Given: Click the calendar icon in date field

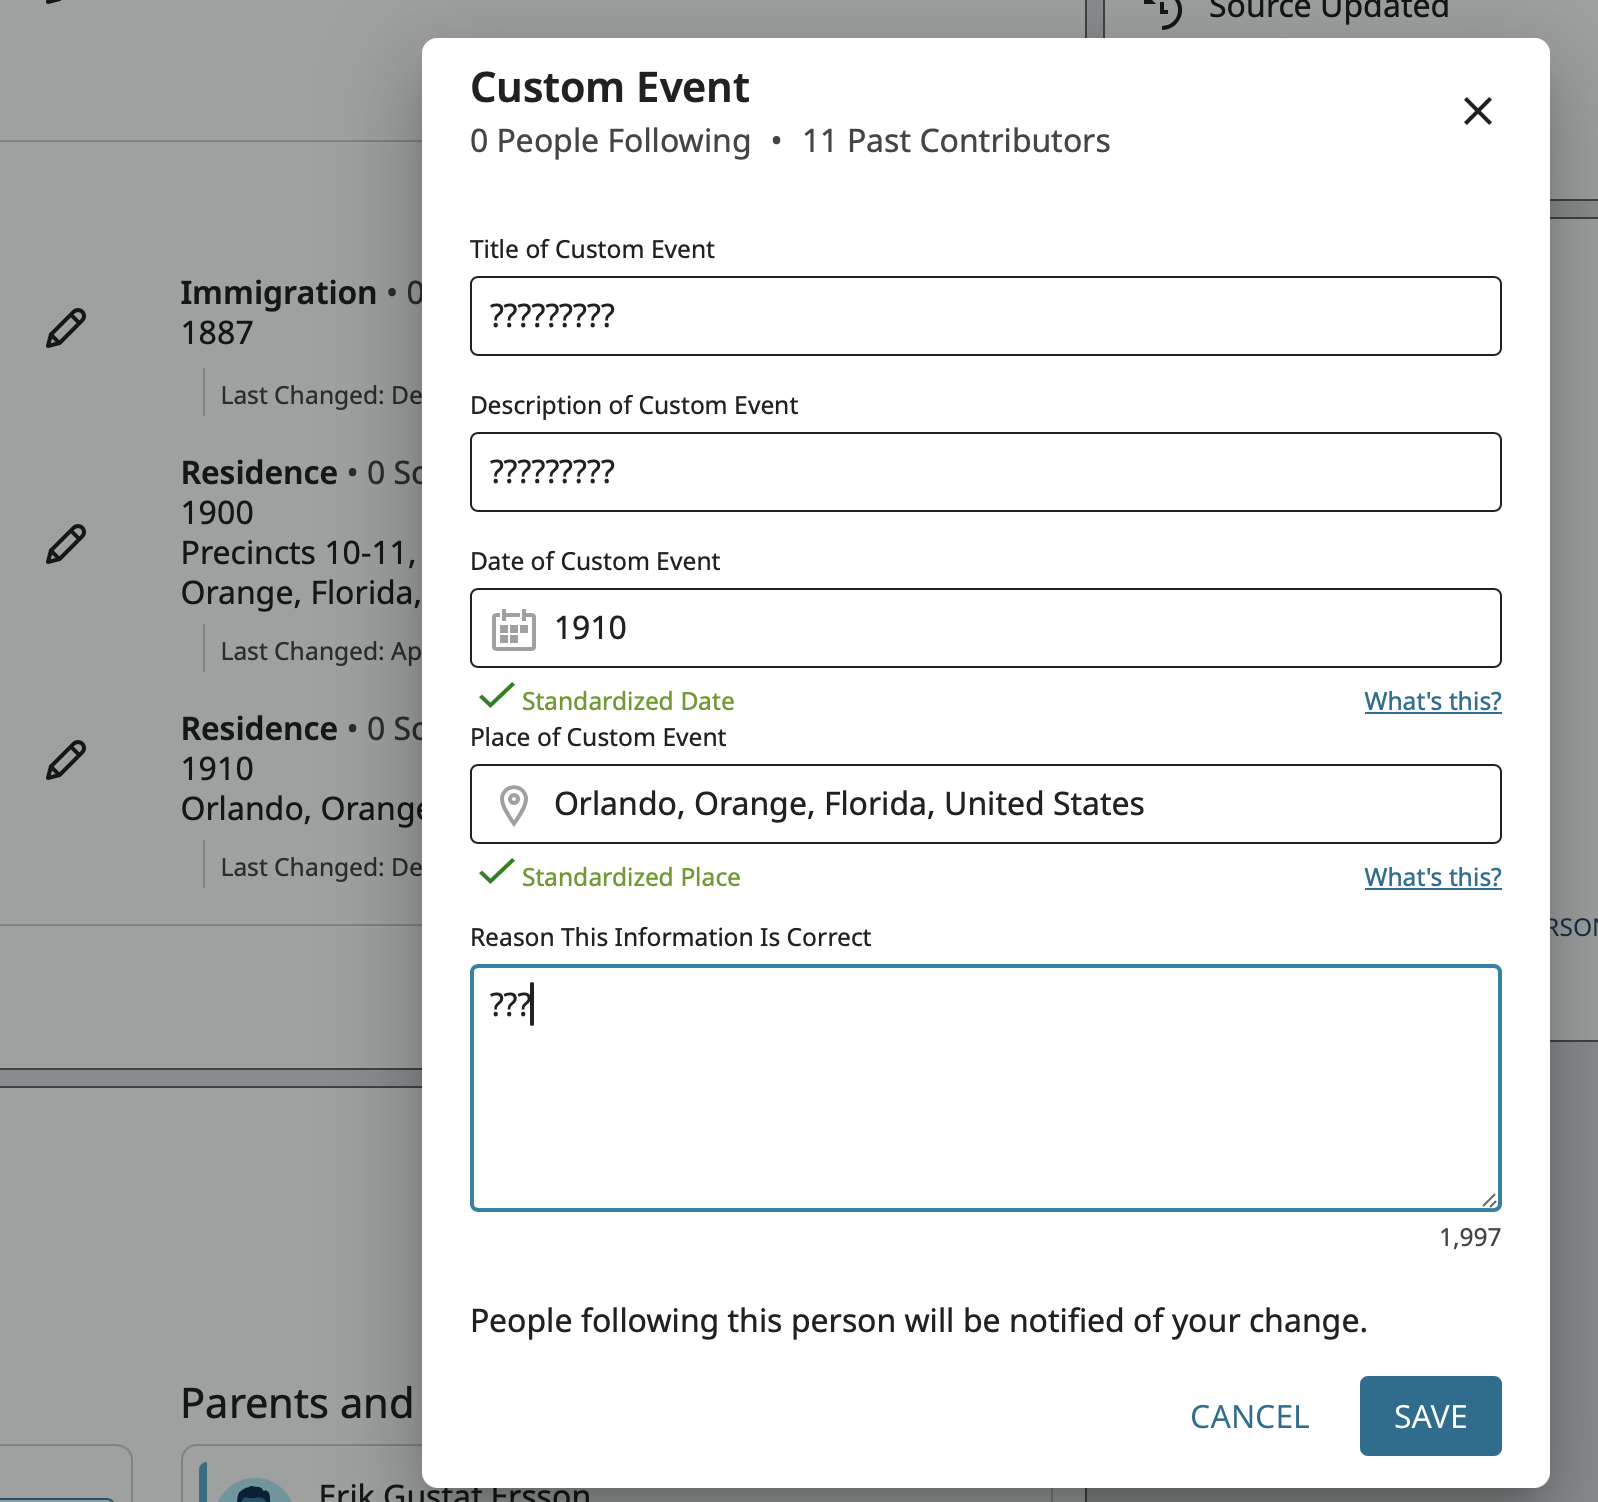Looking at the screenshot, I should tap(514, 629).
